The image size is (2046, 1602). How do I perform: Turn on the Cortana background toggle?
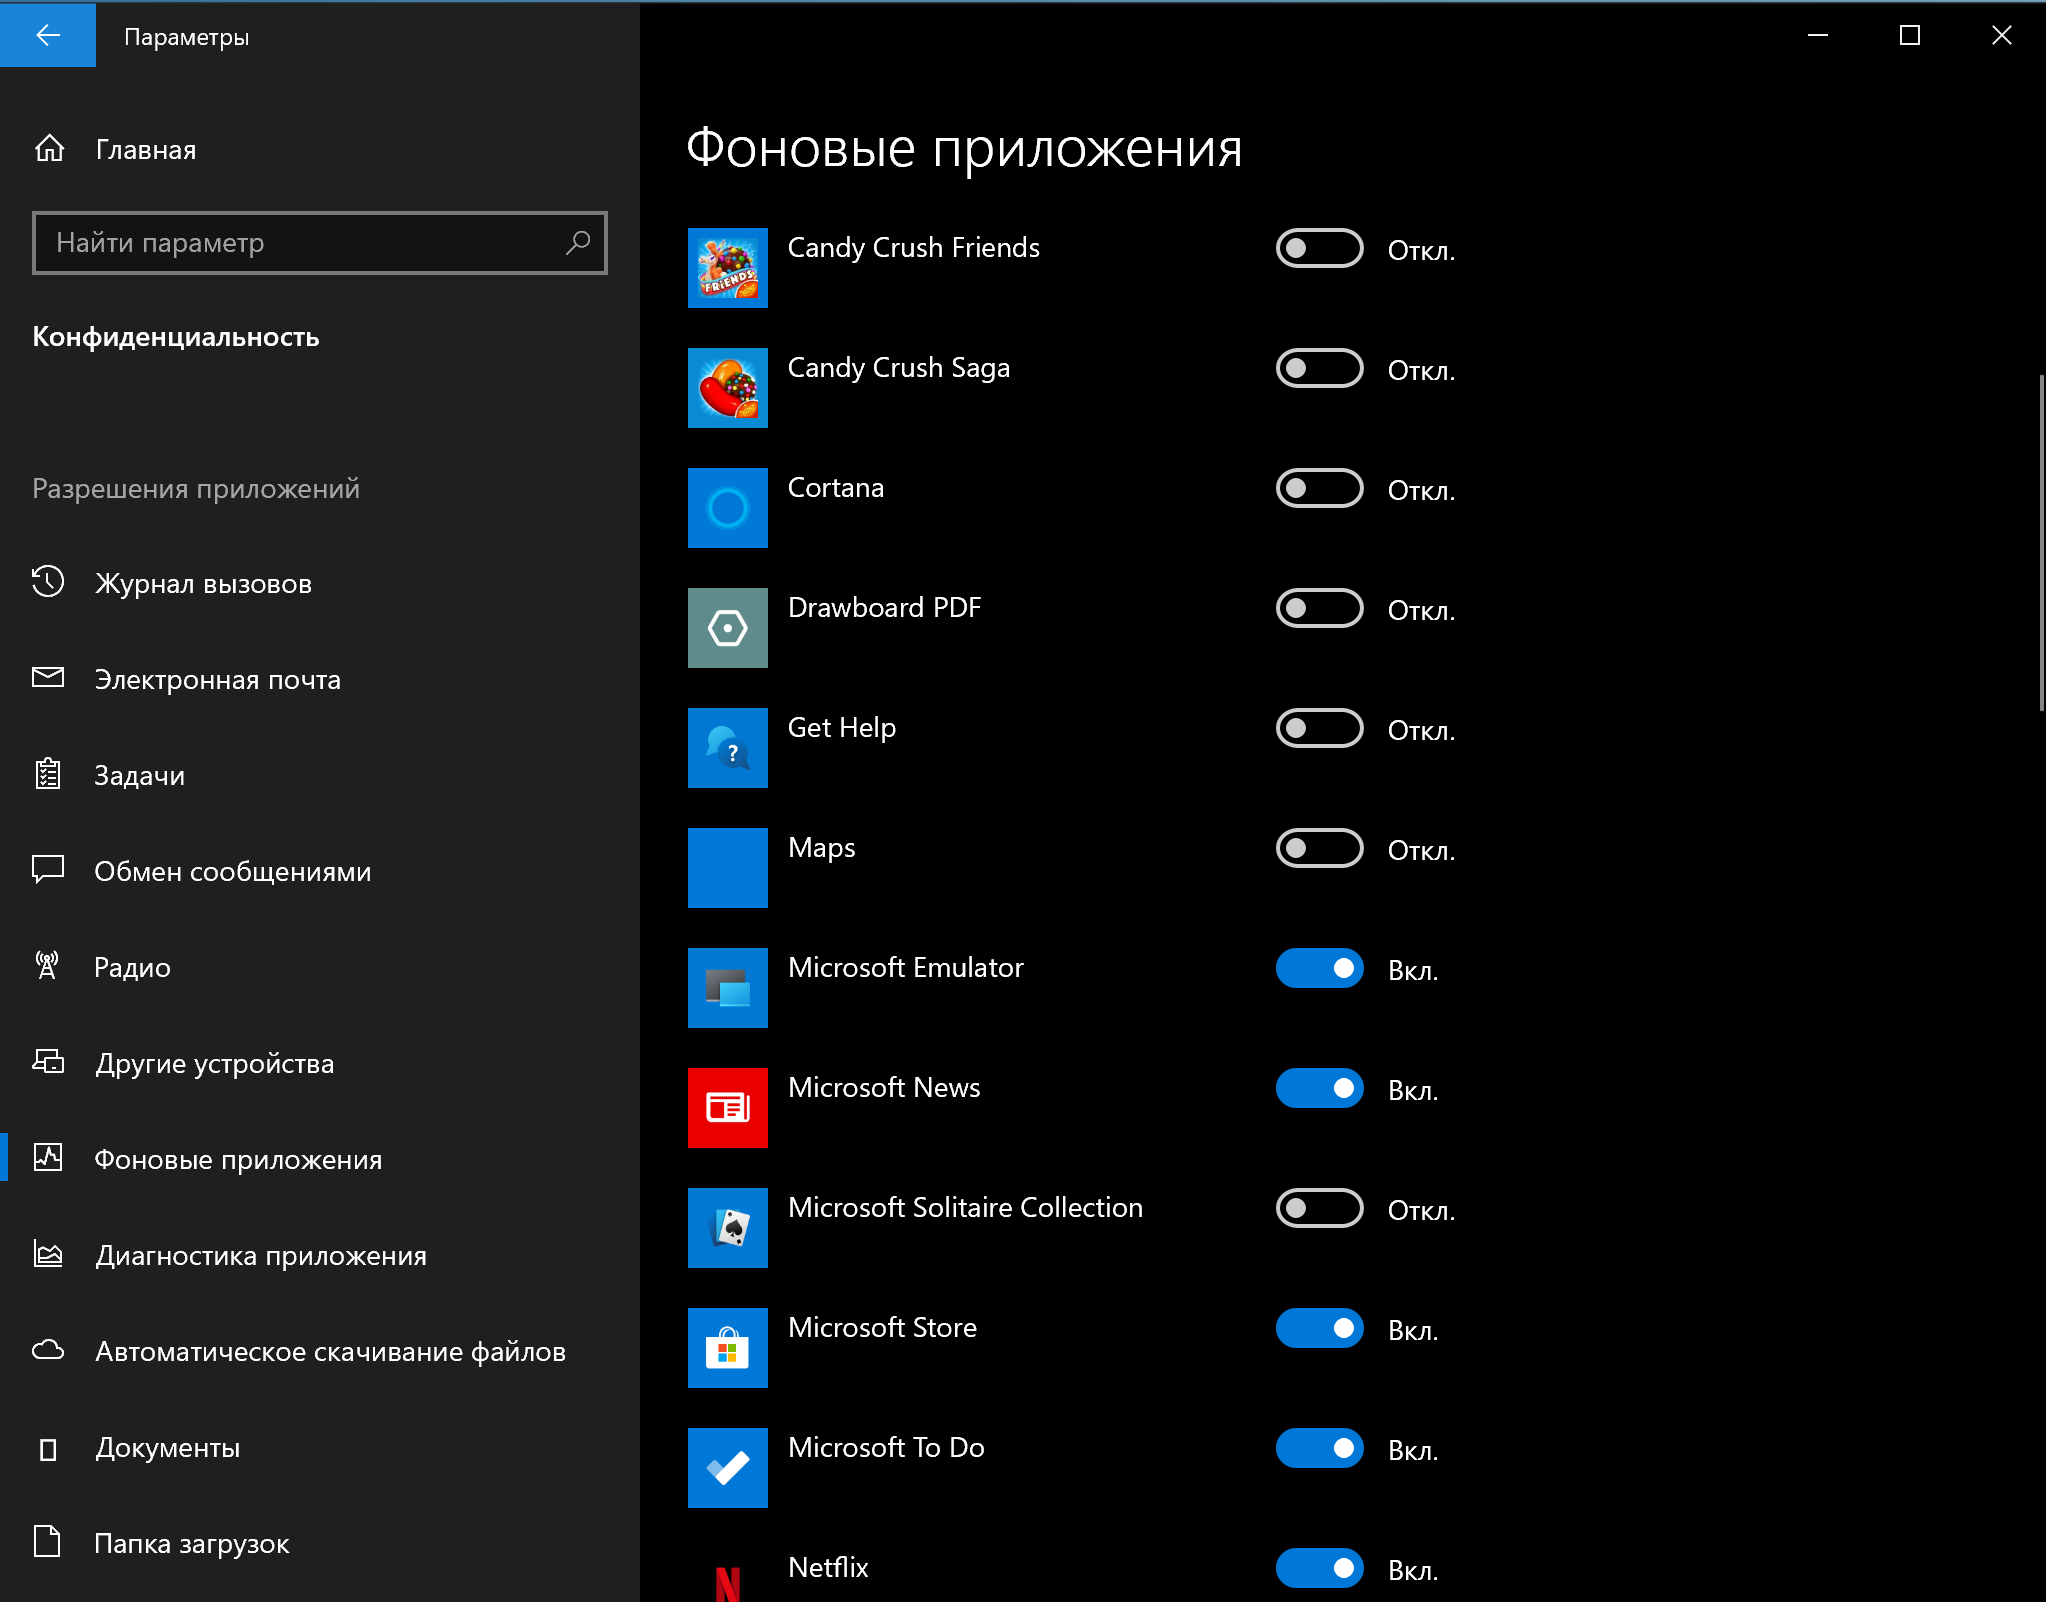click(1319, 488)
